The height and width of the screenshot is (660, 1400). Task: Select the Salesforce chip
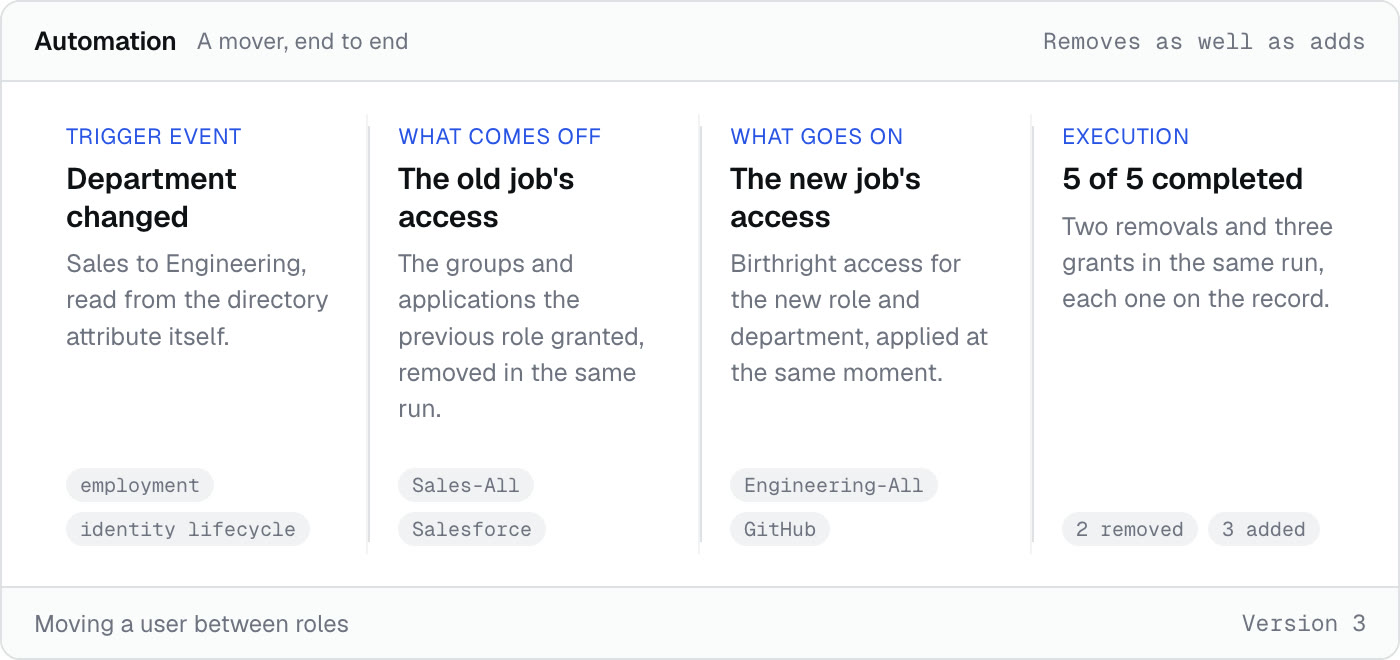[x=472, y=529]
